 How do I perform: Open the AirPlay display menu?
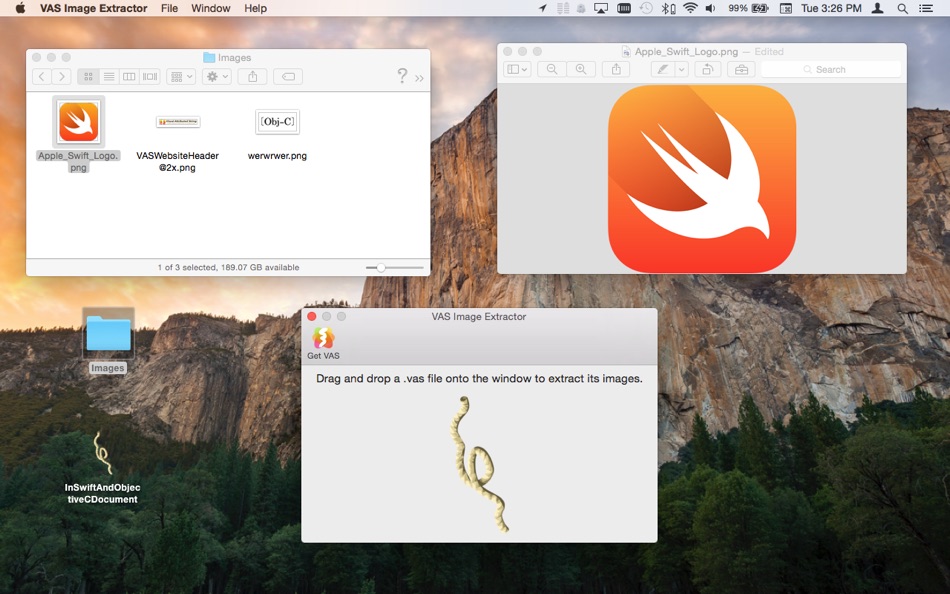(x=600, y=8)
